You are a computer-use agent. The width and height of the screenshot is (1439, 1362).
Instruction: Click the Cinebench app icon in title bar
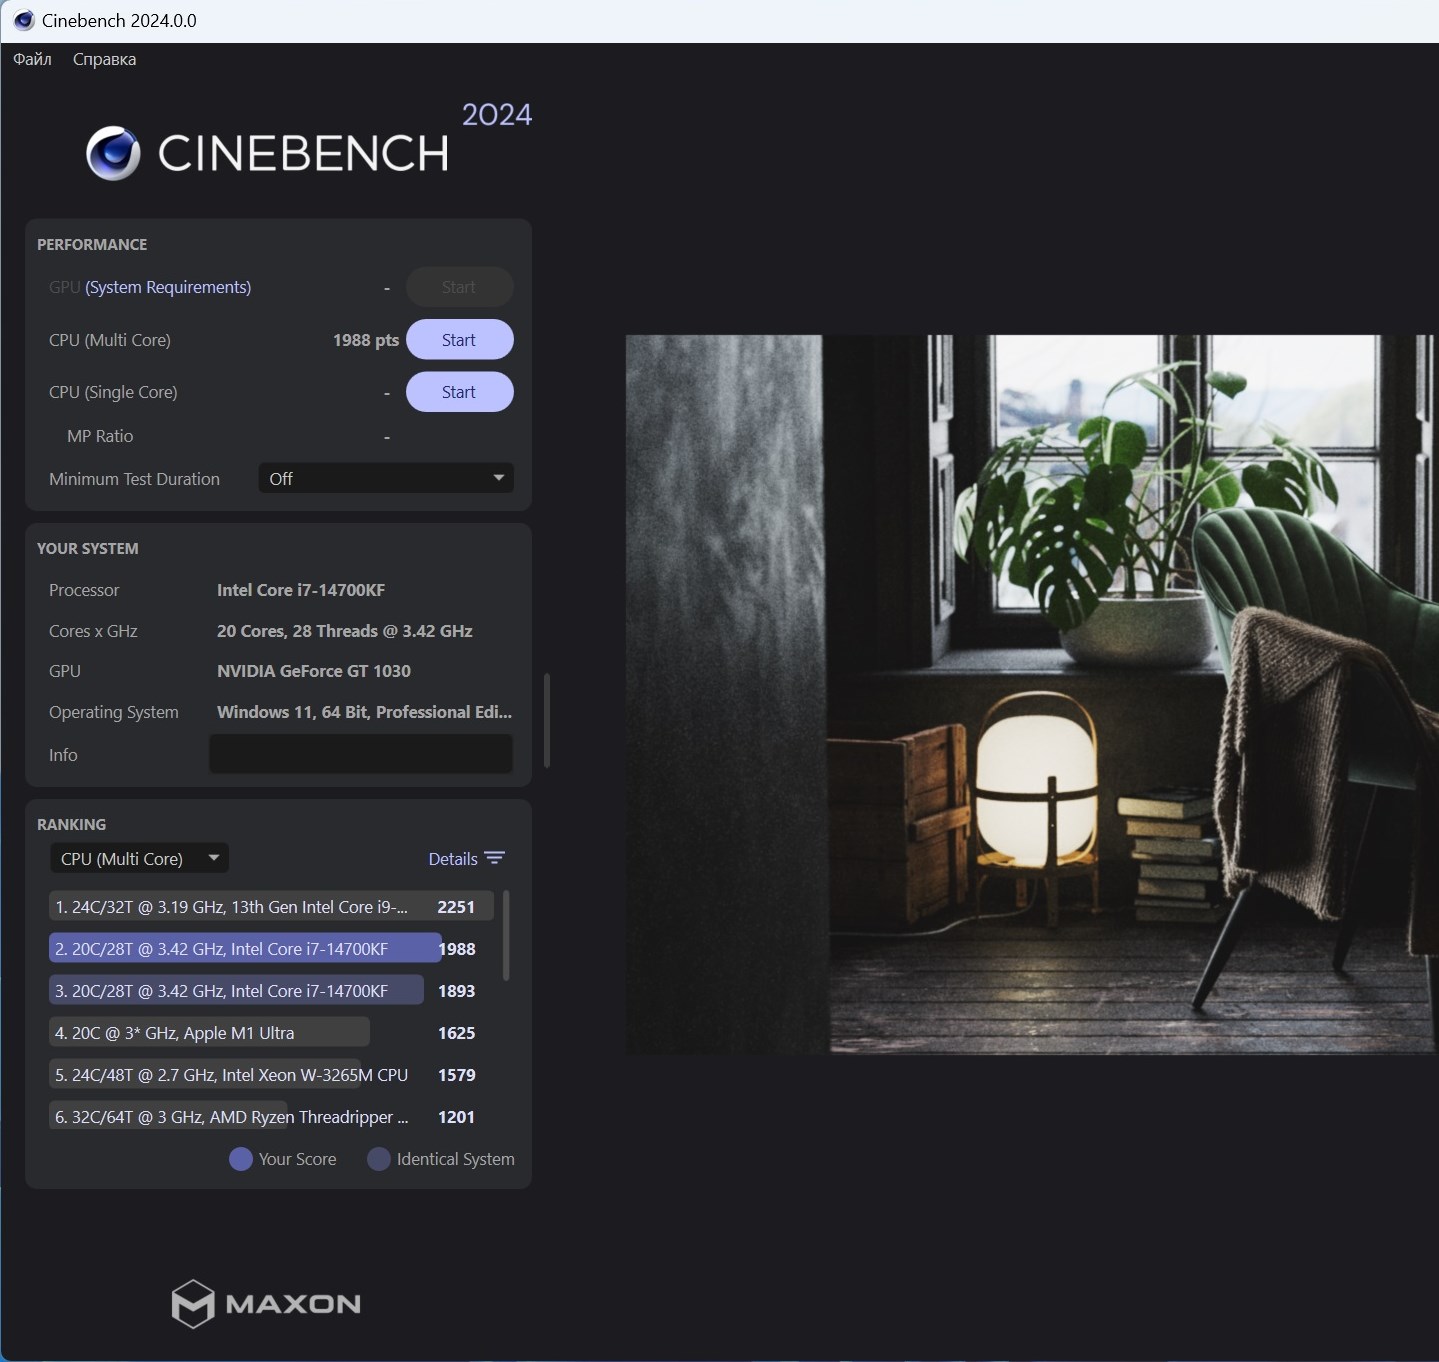tap(23, 20)
